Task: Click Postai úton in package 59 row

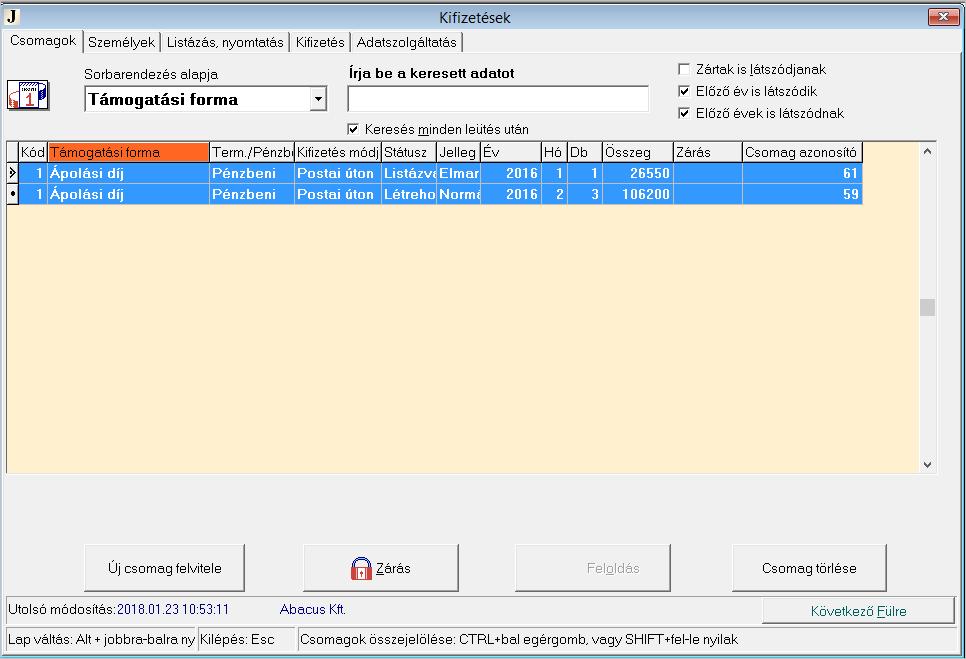Action: click(336, 194)
